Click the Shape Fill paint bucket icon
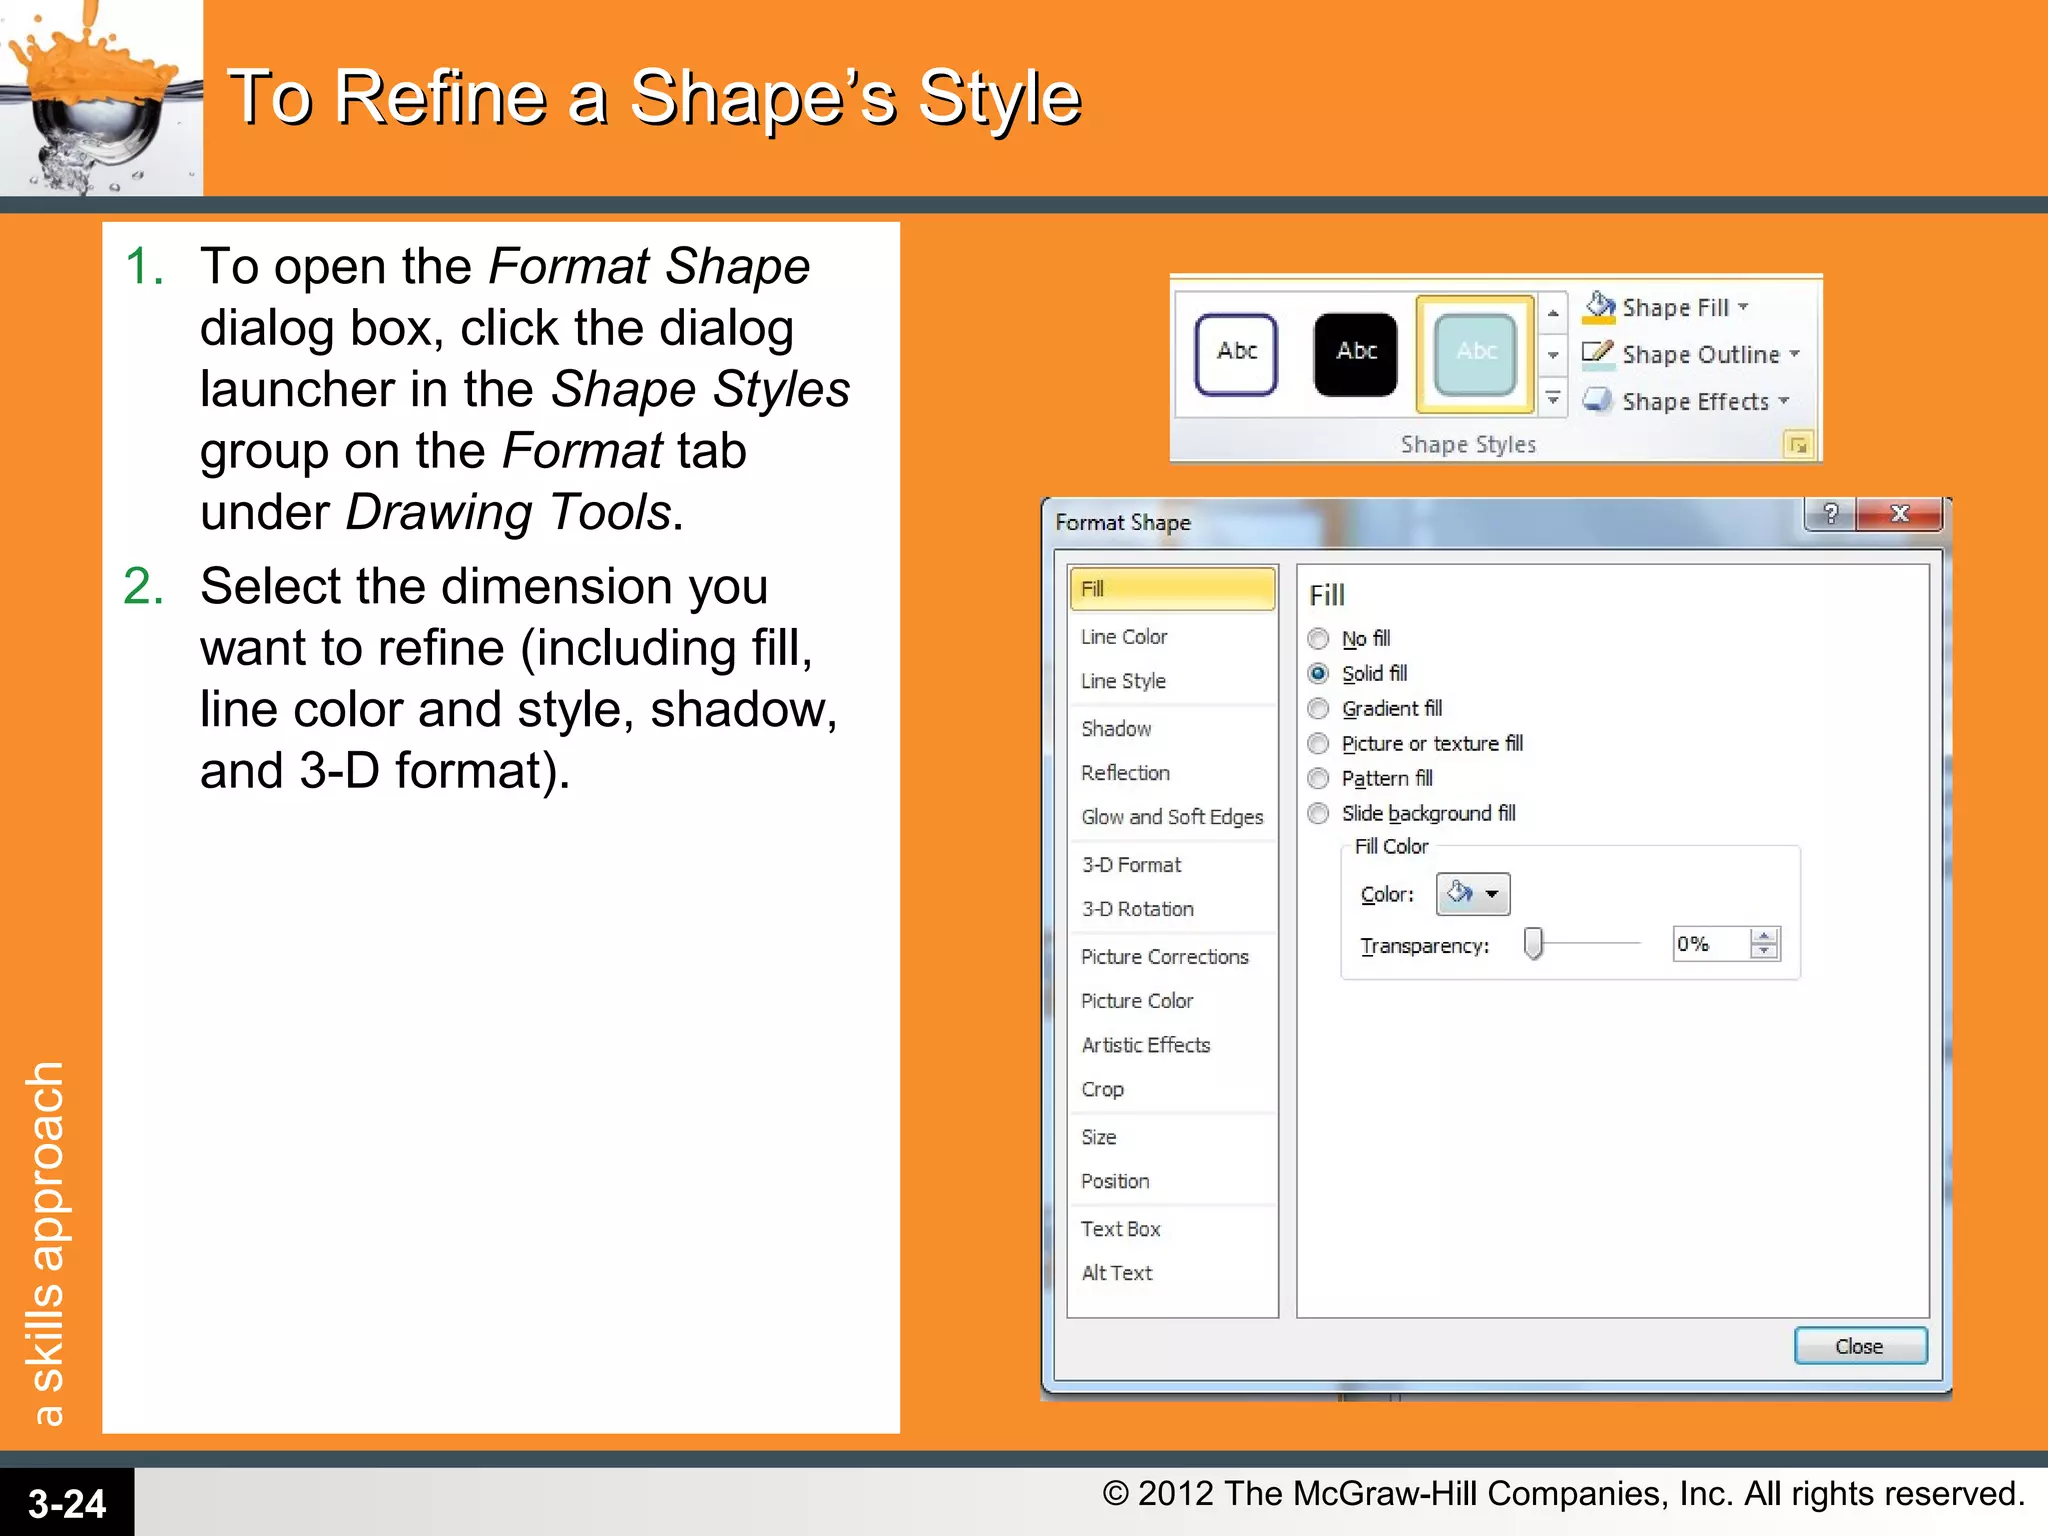2048x1536 pixels. [1598, 306]
